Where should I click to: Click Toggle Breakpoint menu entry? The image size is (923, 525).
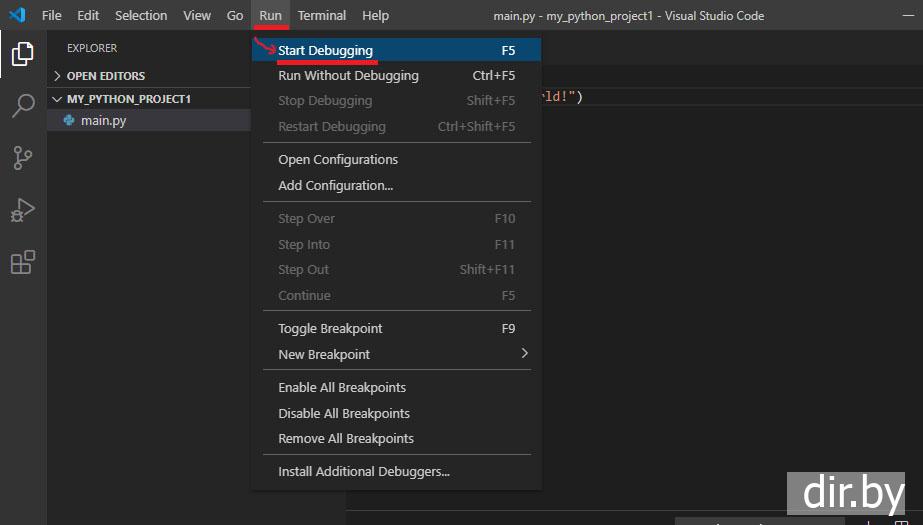330,328
